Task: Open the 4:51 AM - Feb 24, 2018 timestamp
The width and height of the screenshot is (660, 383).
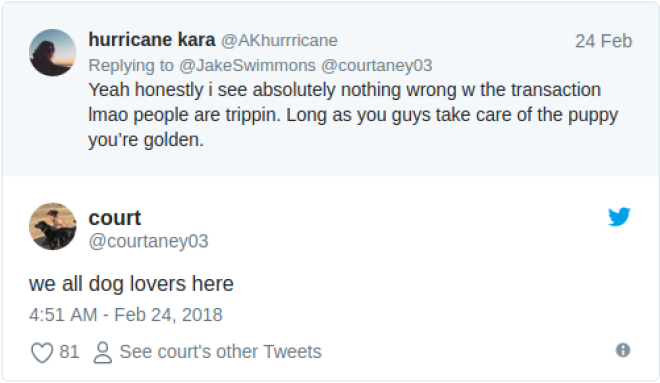Action: [125, 315]
